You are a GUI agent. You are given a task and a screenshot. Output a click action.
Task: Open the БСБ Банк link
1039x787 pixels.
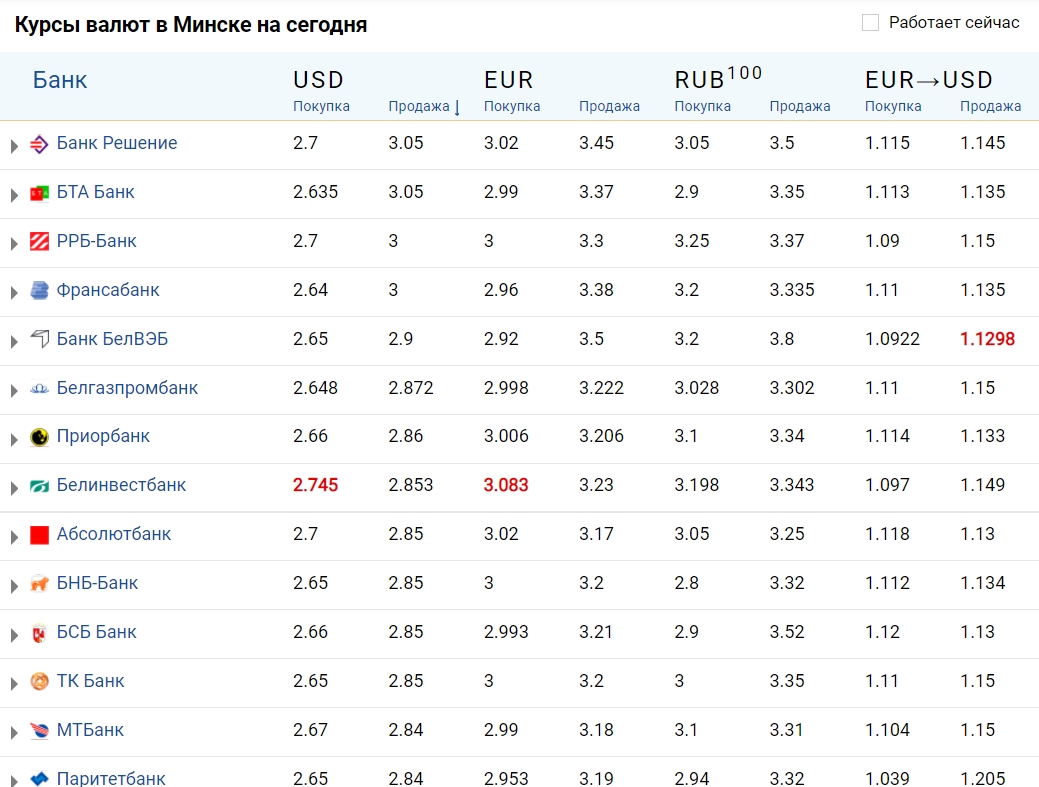pyautogui.click(x=97, y=633)
